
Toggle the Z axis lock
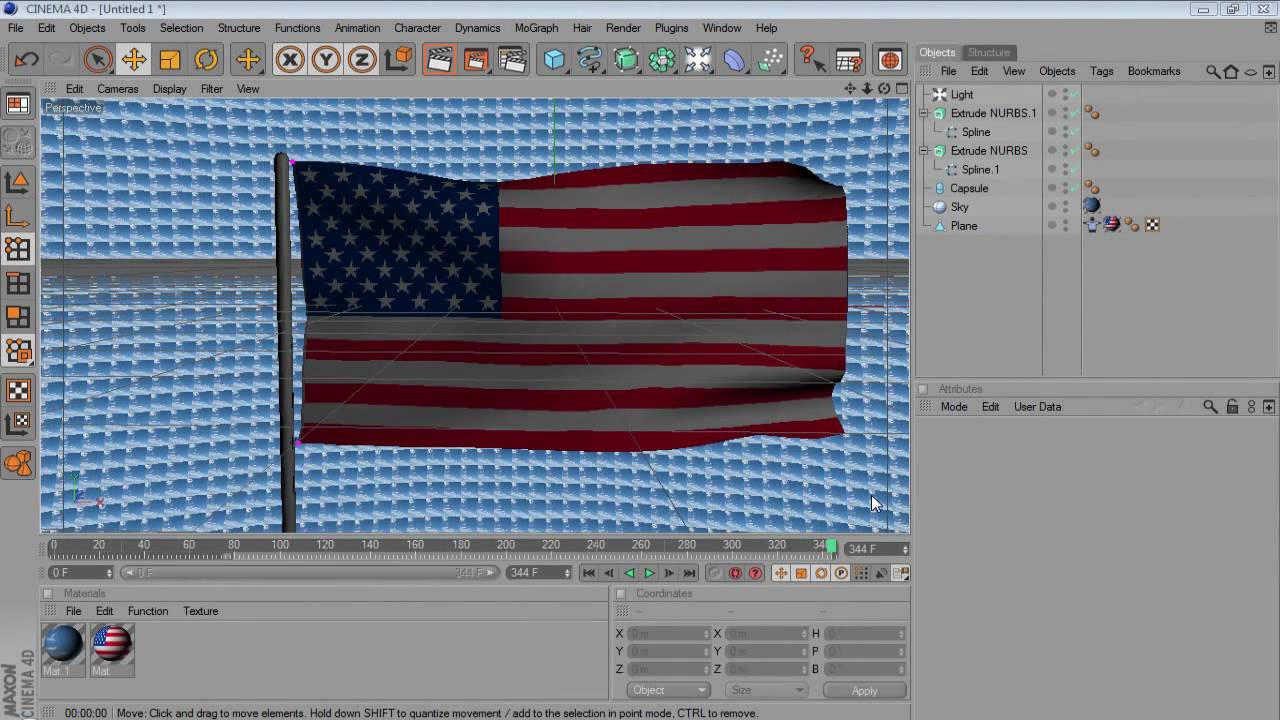coord(362,60)
